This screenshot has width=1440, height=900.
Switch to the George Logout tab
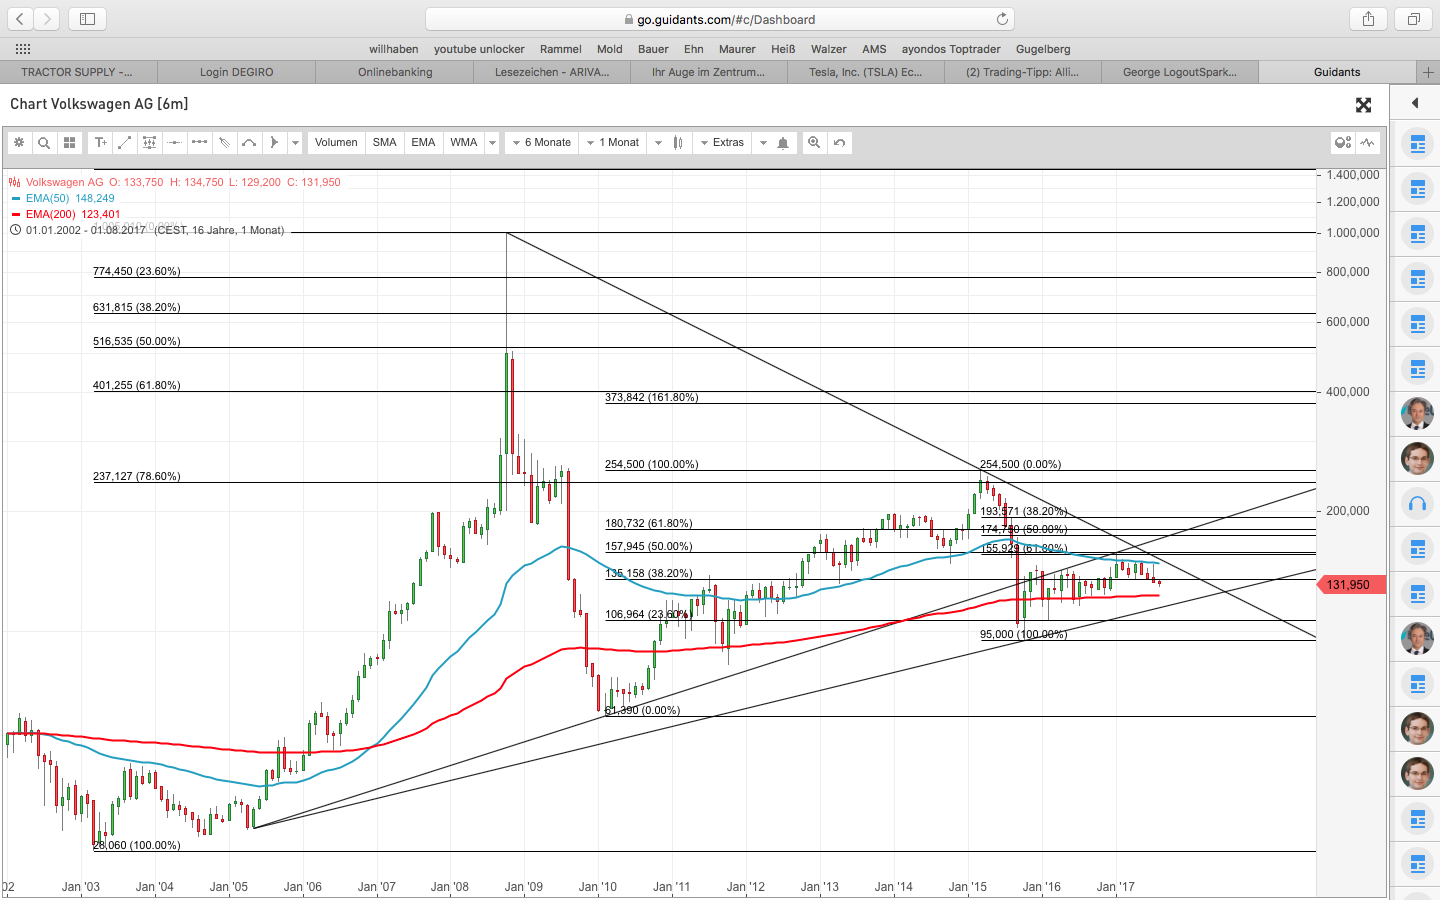[x=1180, y=72]
